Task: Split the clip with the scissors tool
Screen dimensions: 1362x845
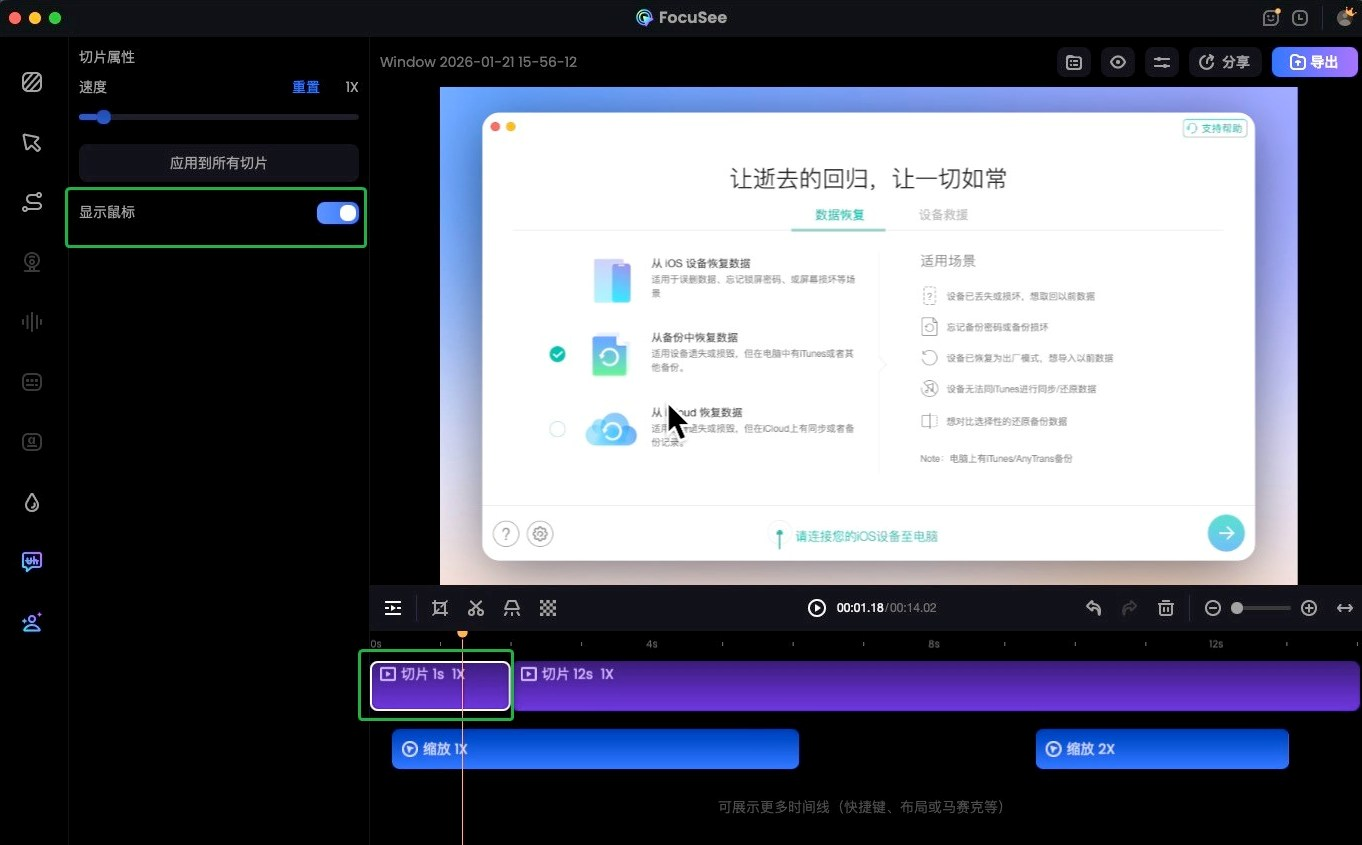Action: click(x=476, y=608)
